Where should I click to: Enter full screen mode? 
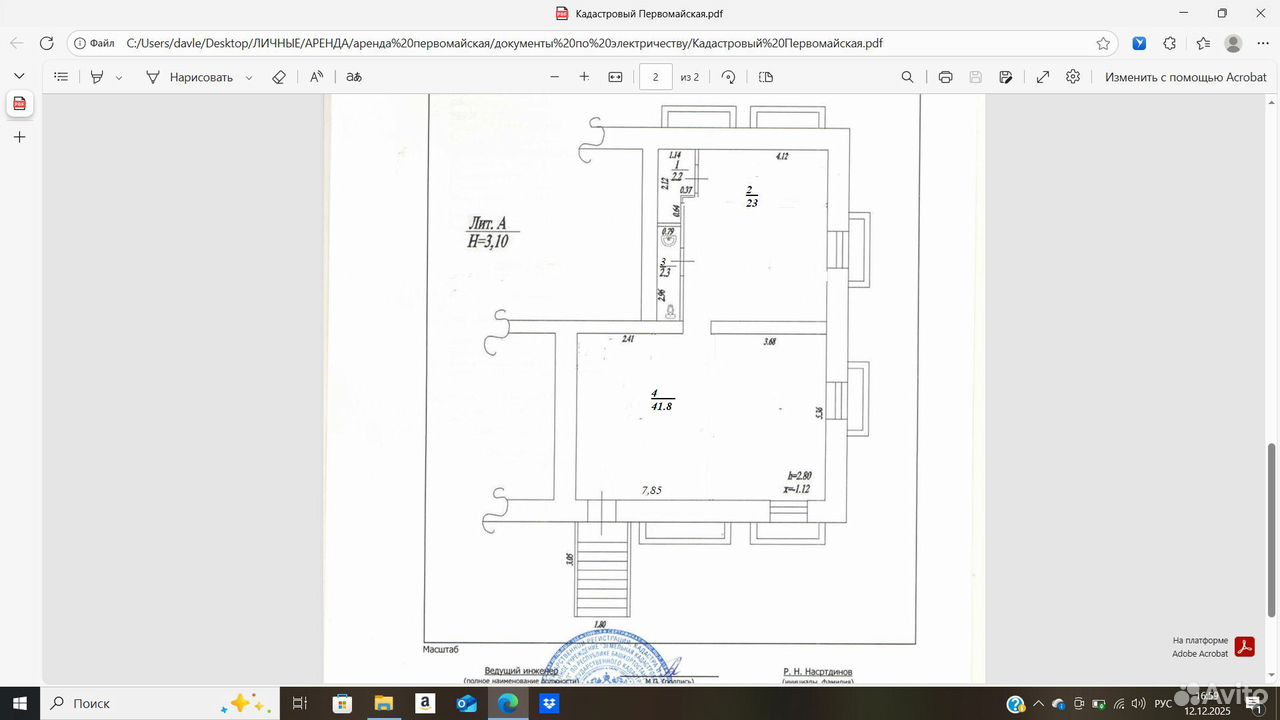coord(1043,77)
